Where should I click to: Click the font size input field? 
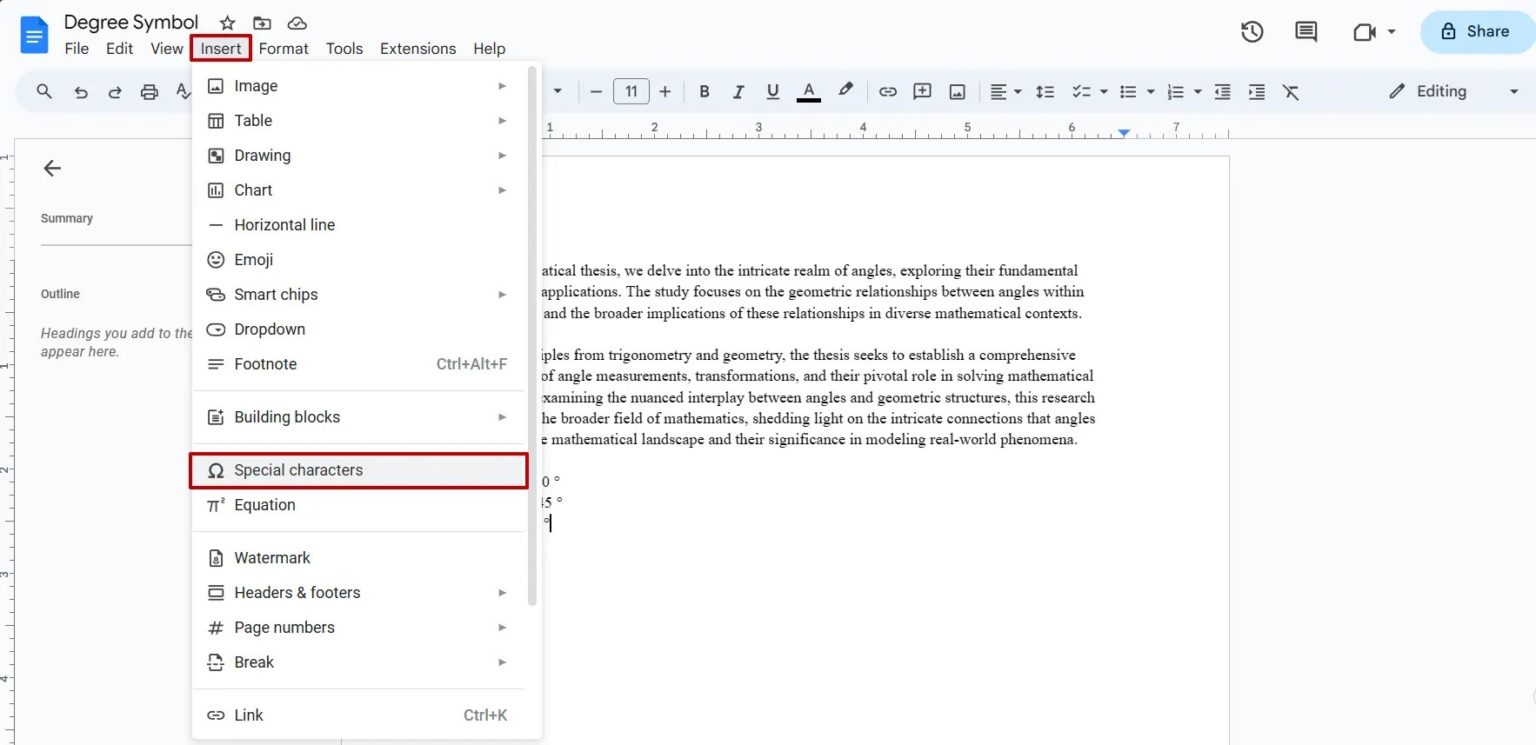(x=631, y=91)
